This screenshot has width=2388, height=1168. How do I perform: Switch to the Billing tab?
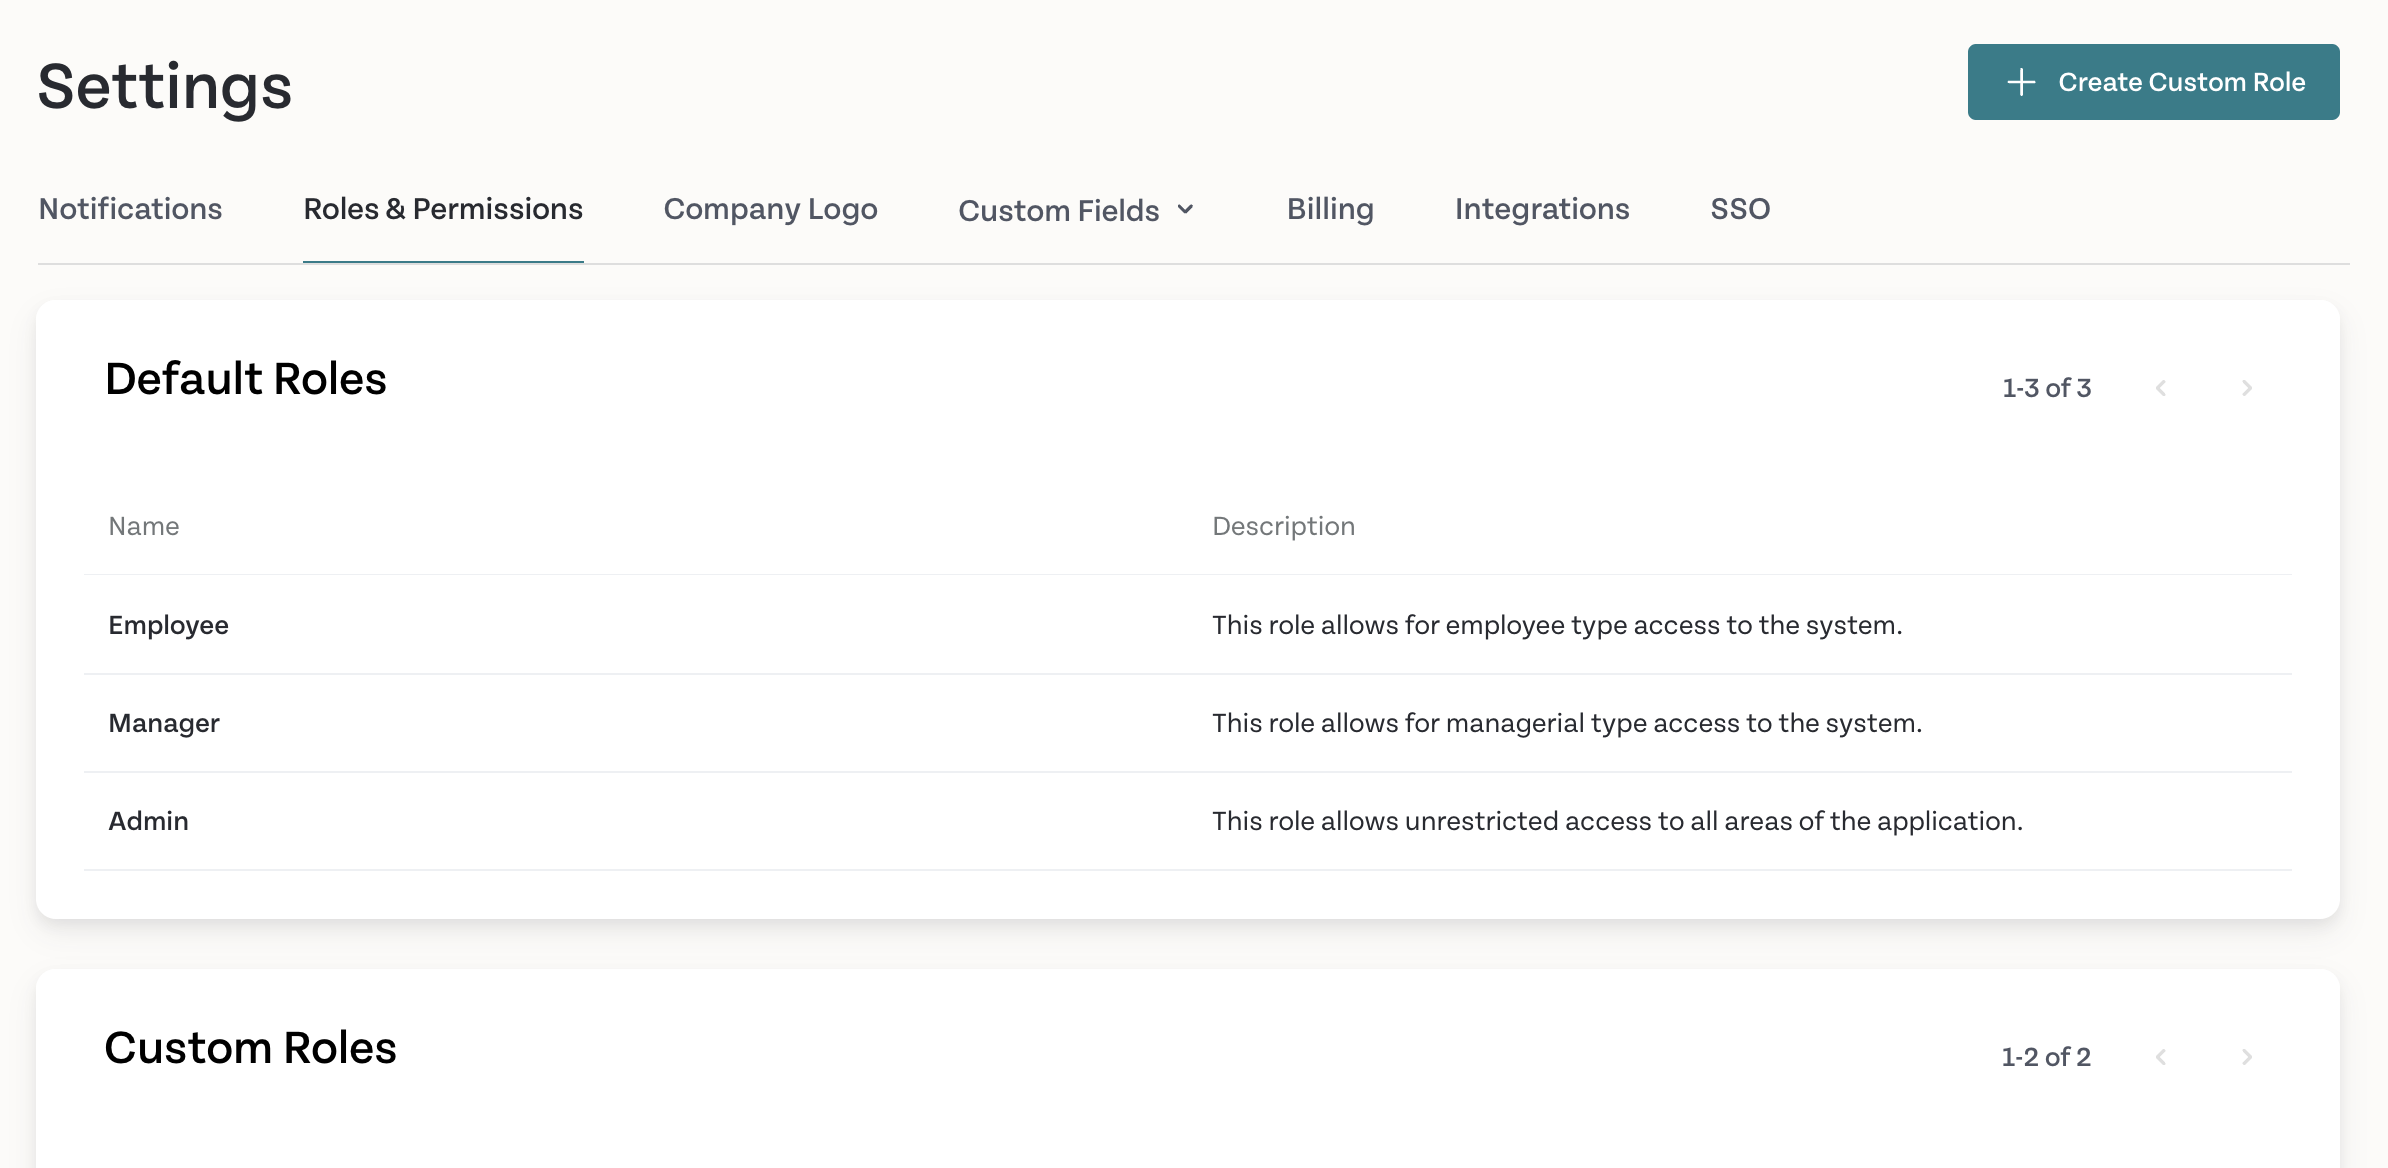coord(1330,209)
